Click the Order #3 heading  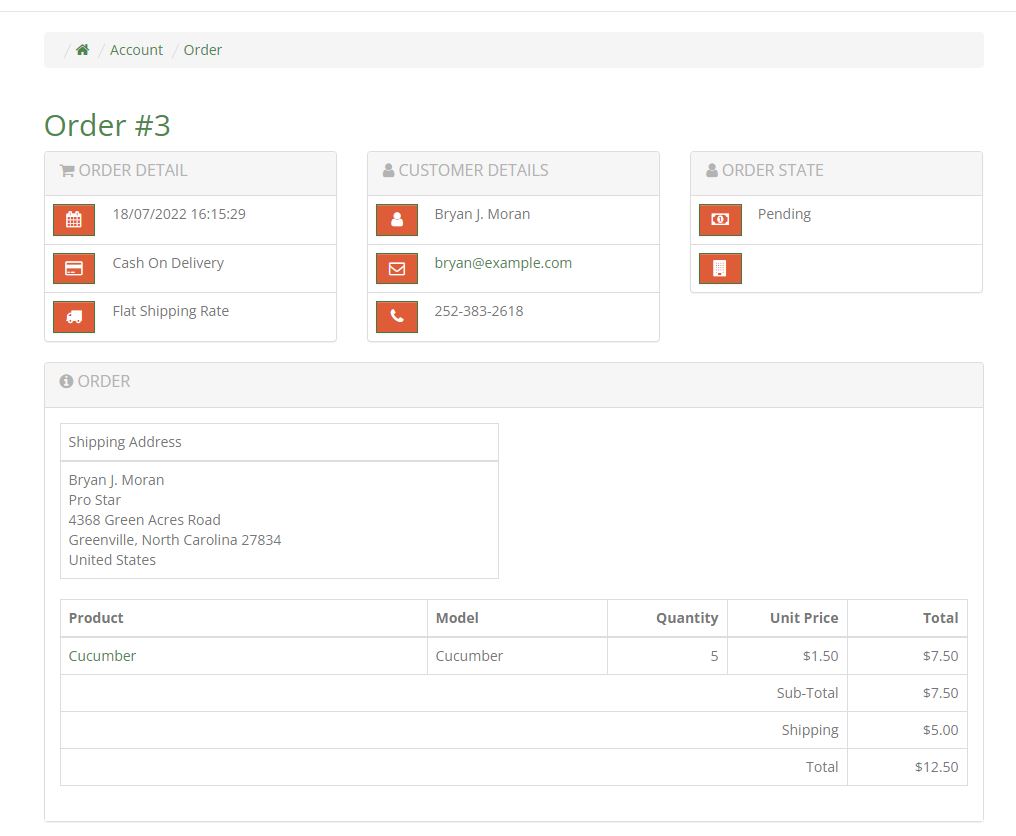[107, 126]
